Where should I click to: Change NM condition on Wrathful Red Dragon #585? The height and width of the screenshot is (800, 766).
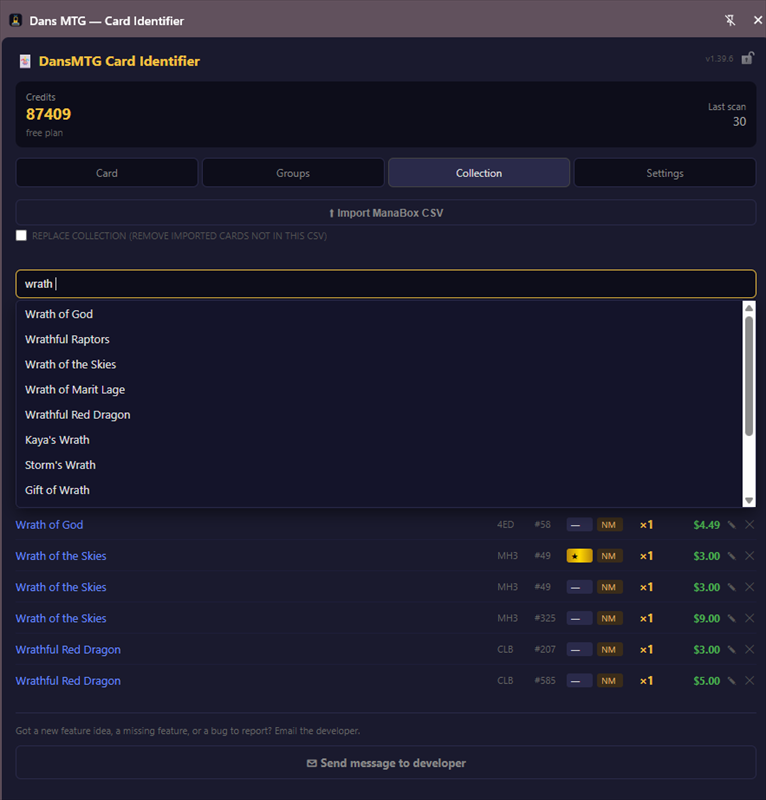click(x=609, y=681)
